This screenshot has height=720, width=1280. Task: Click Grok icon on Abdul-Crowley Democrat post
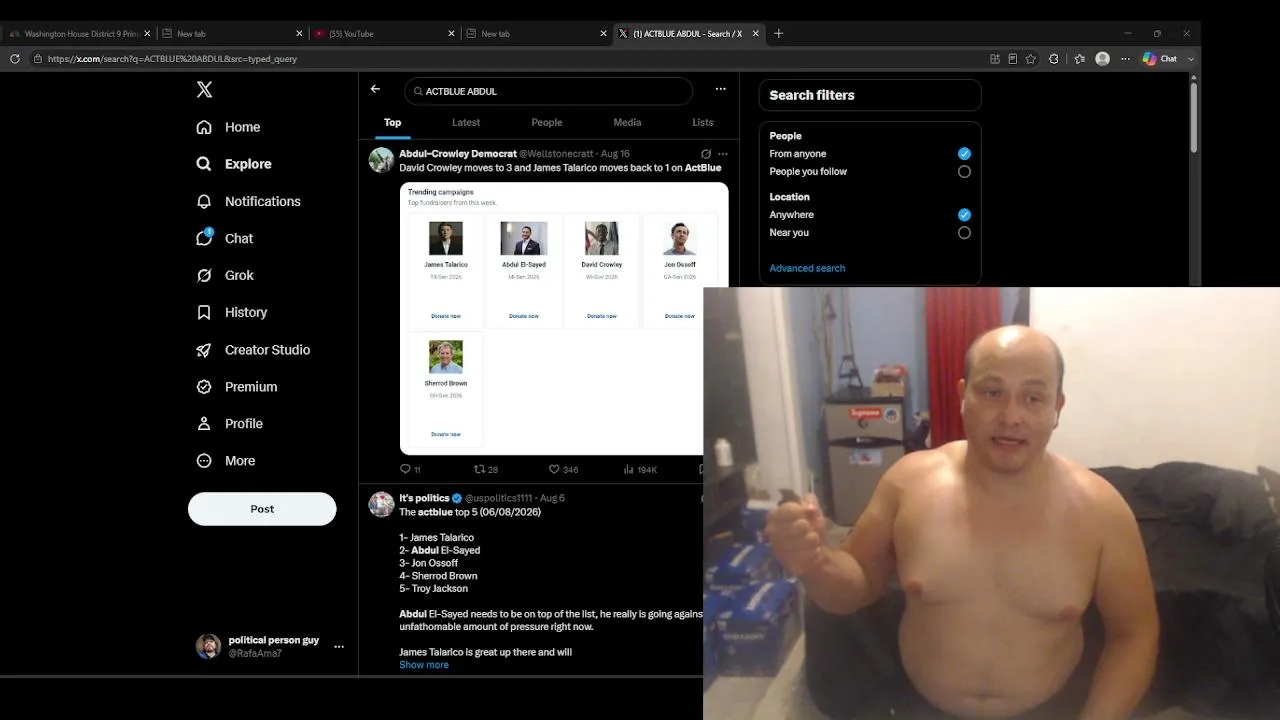coord(706,154)
